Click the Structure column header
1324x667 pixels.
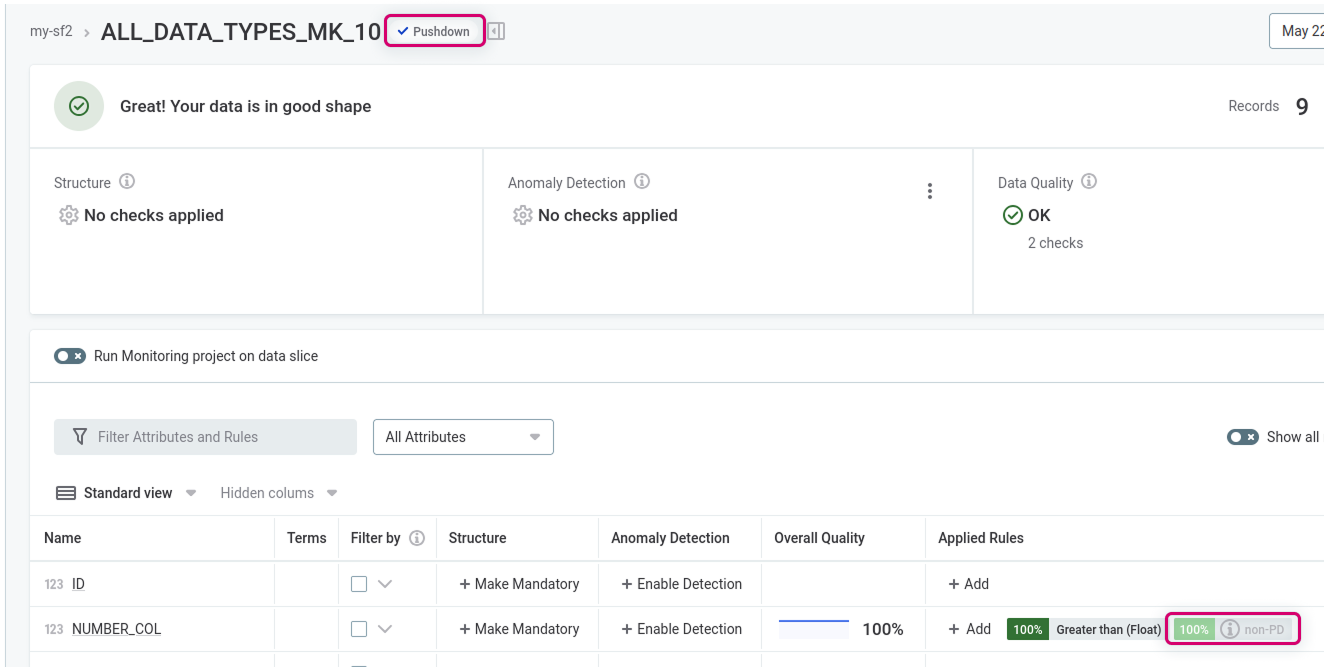(477, 538)
